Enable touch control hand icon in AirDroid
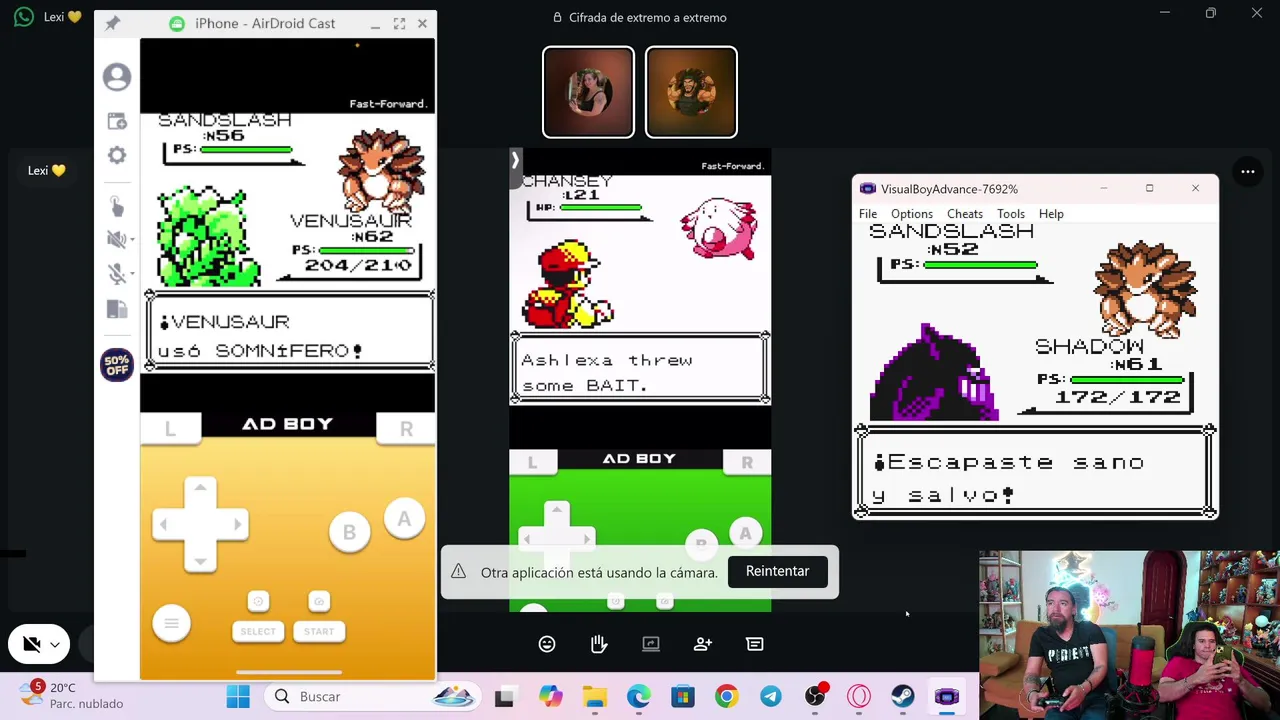The image size is (1280, 720). 117,206
